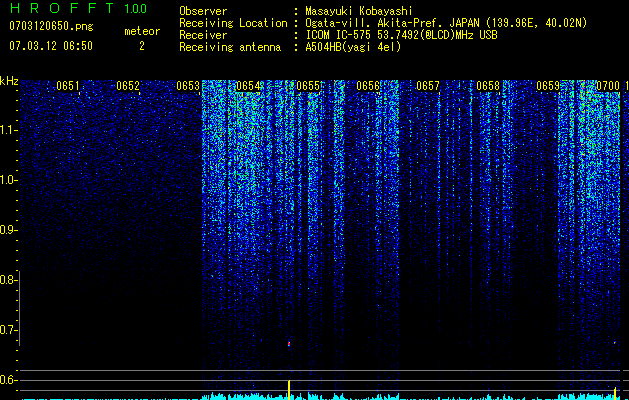This screenshot has width=629, height=400.
Task: Click the red meteor echo dot near 0655
Action: pos(289,344)
